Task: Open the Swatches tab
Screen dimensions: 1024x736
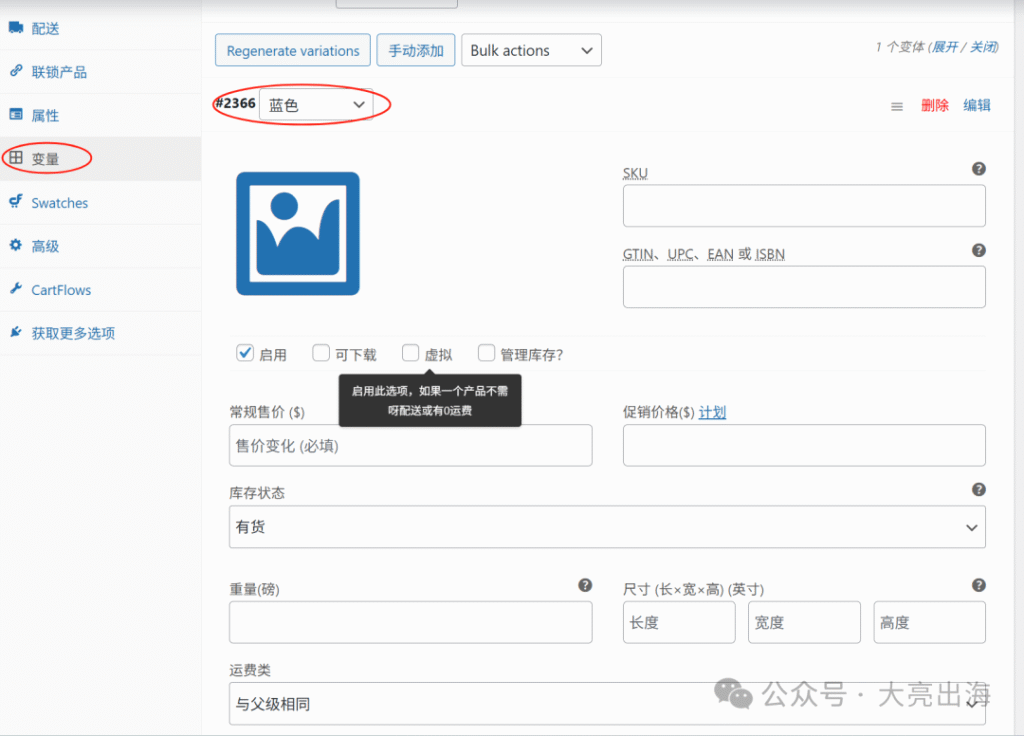Action: click(x=101, y=202)
